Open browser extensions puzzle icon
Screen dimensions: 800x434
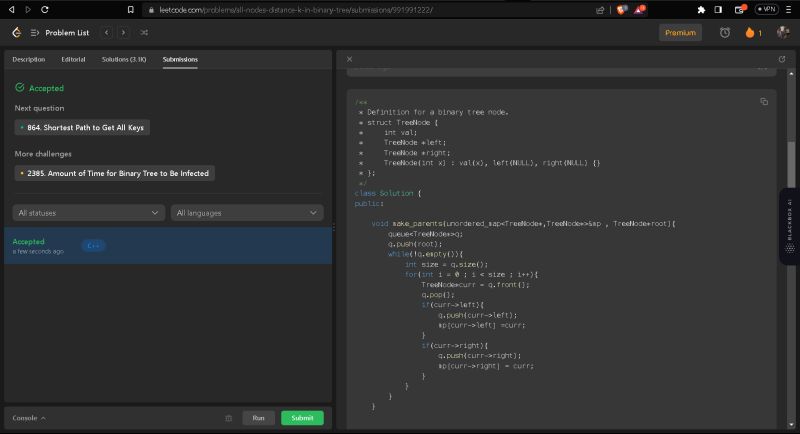701,10
